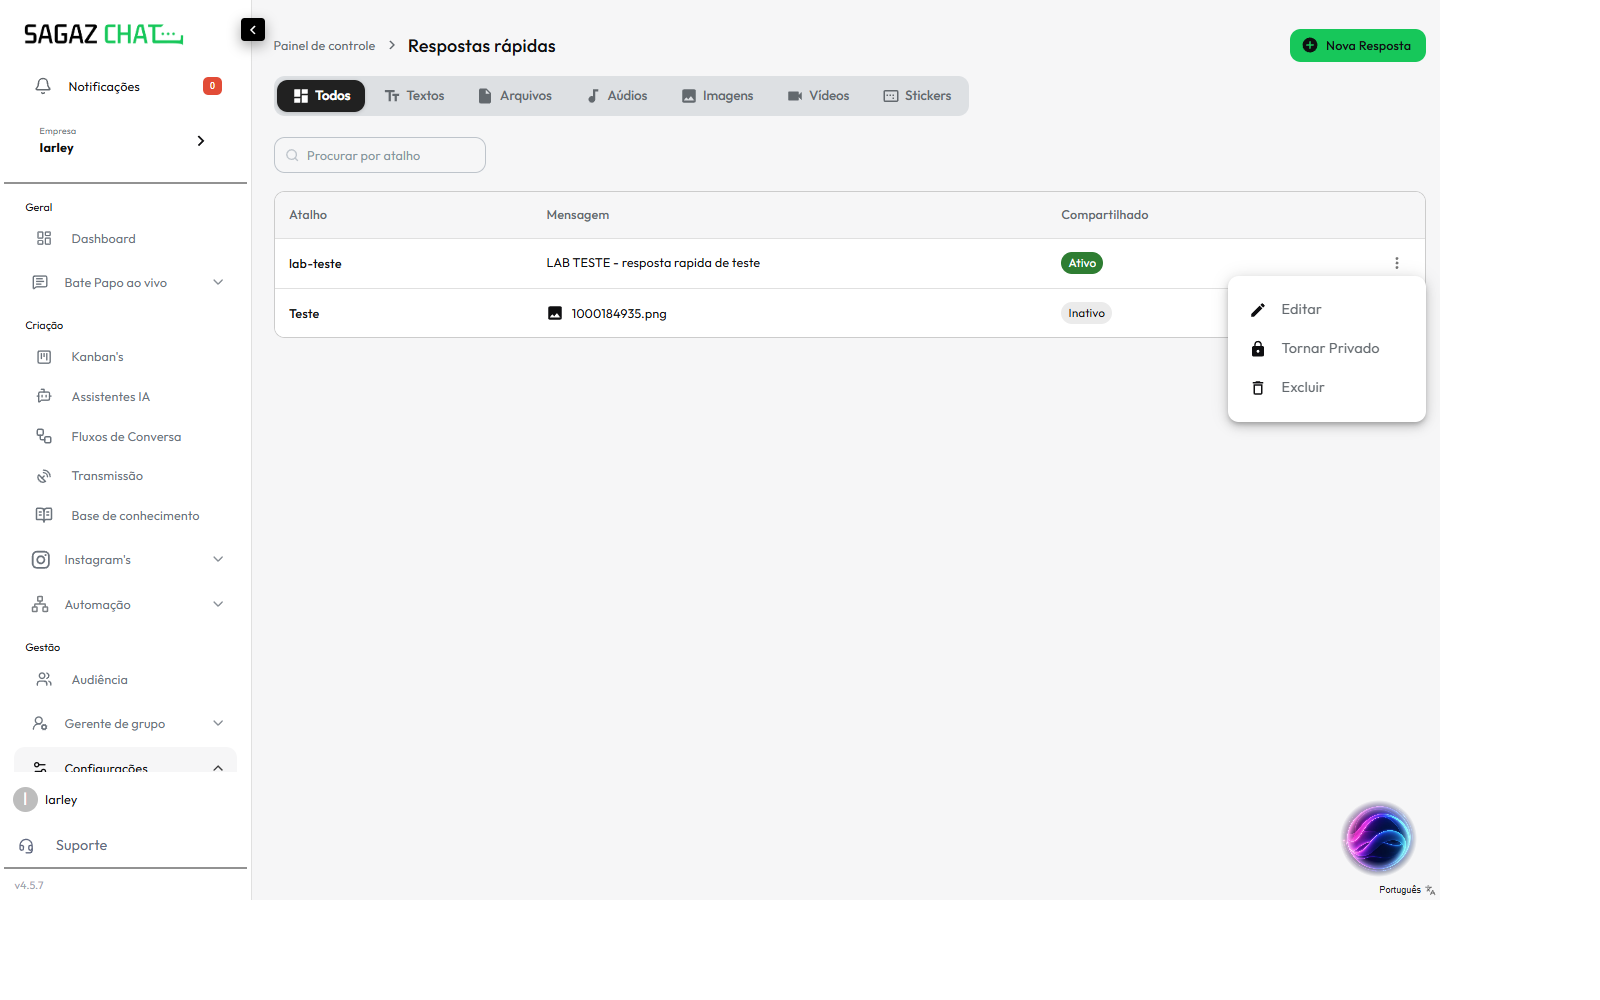Viewport: 1600px width, 1000px height.
Task: Open the Empresa larley selector
Action: (x=125, y=141)
